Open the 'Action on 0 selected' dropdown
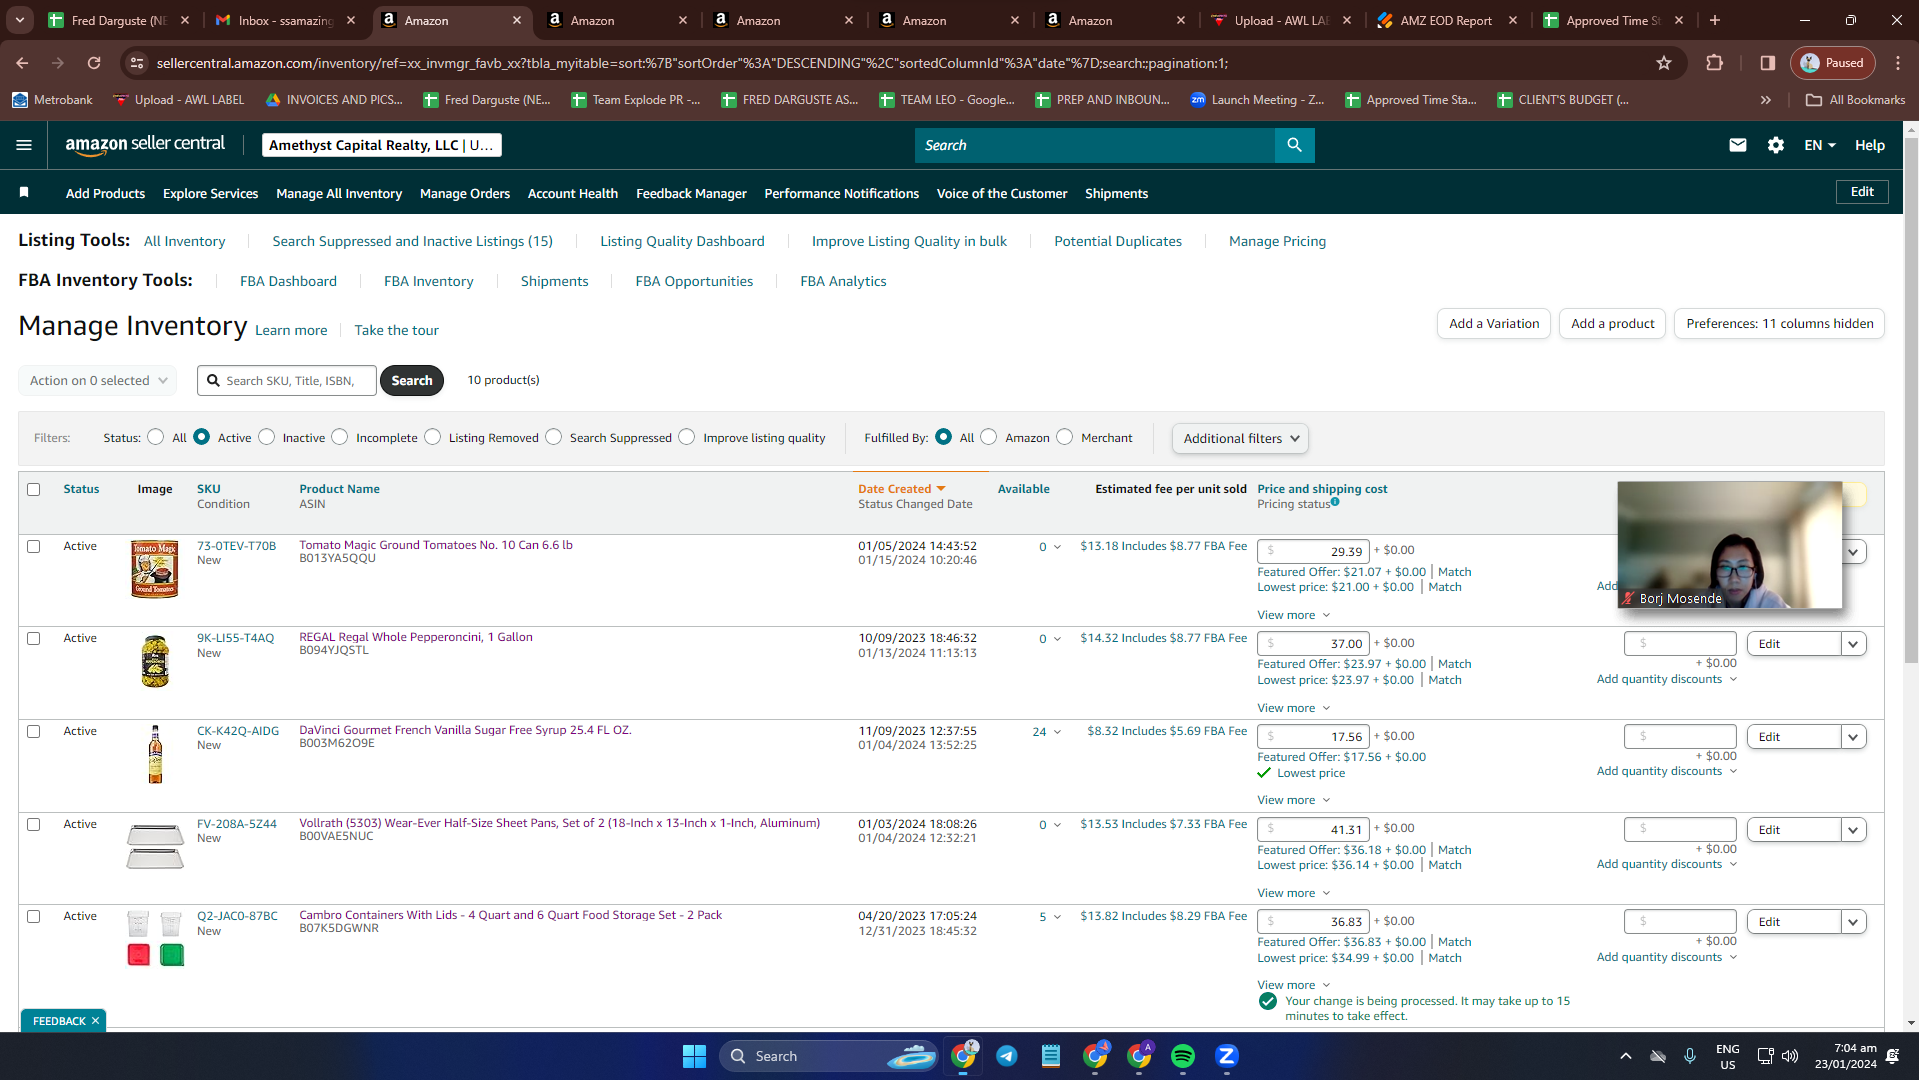This screenshot has height=1080, width=1919. tap(98, 381)
